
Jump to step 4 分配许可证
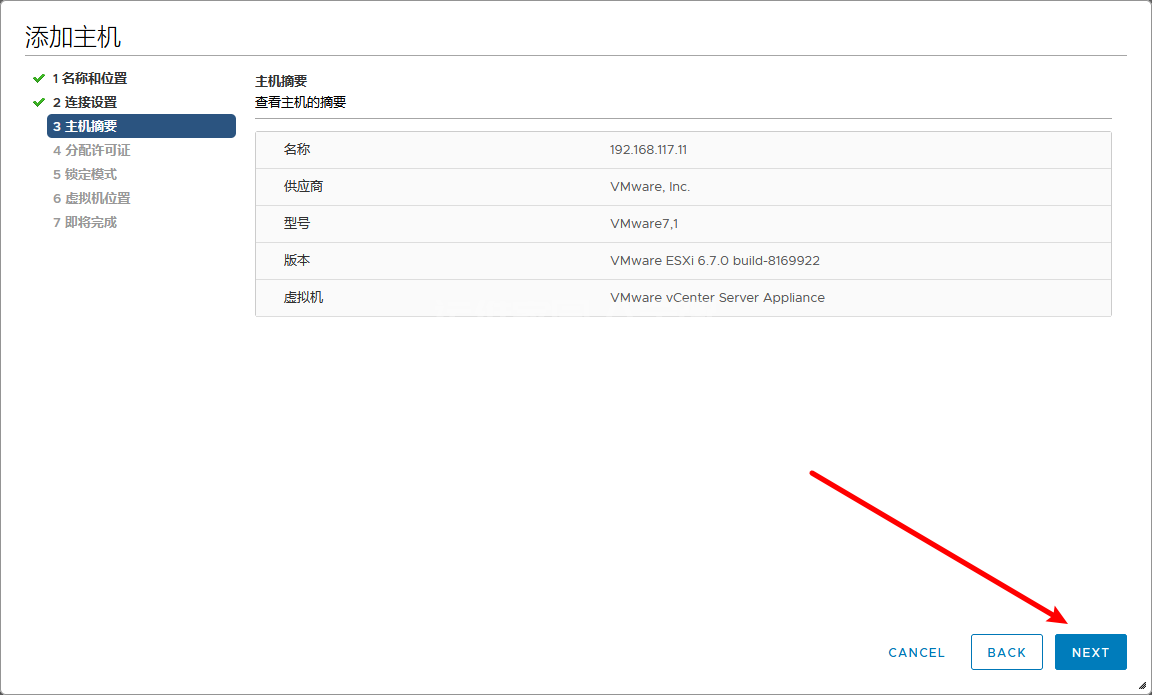[91, 150]
